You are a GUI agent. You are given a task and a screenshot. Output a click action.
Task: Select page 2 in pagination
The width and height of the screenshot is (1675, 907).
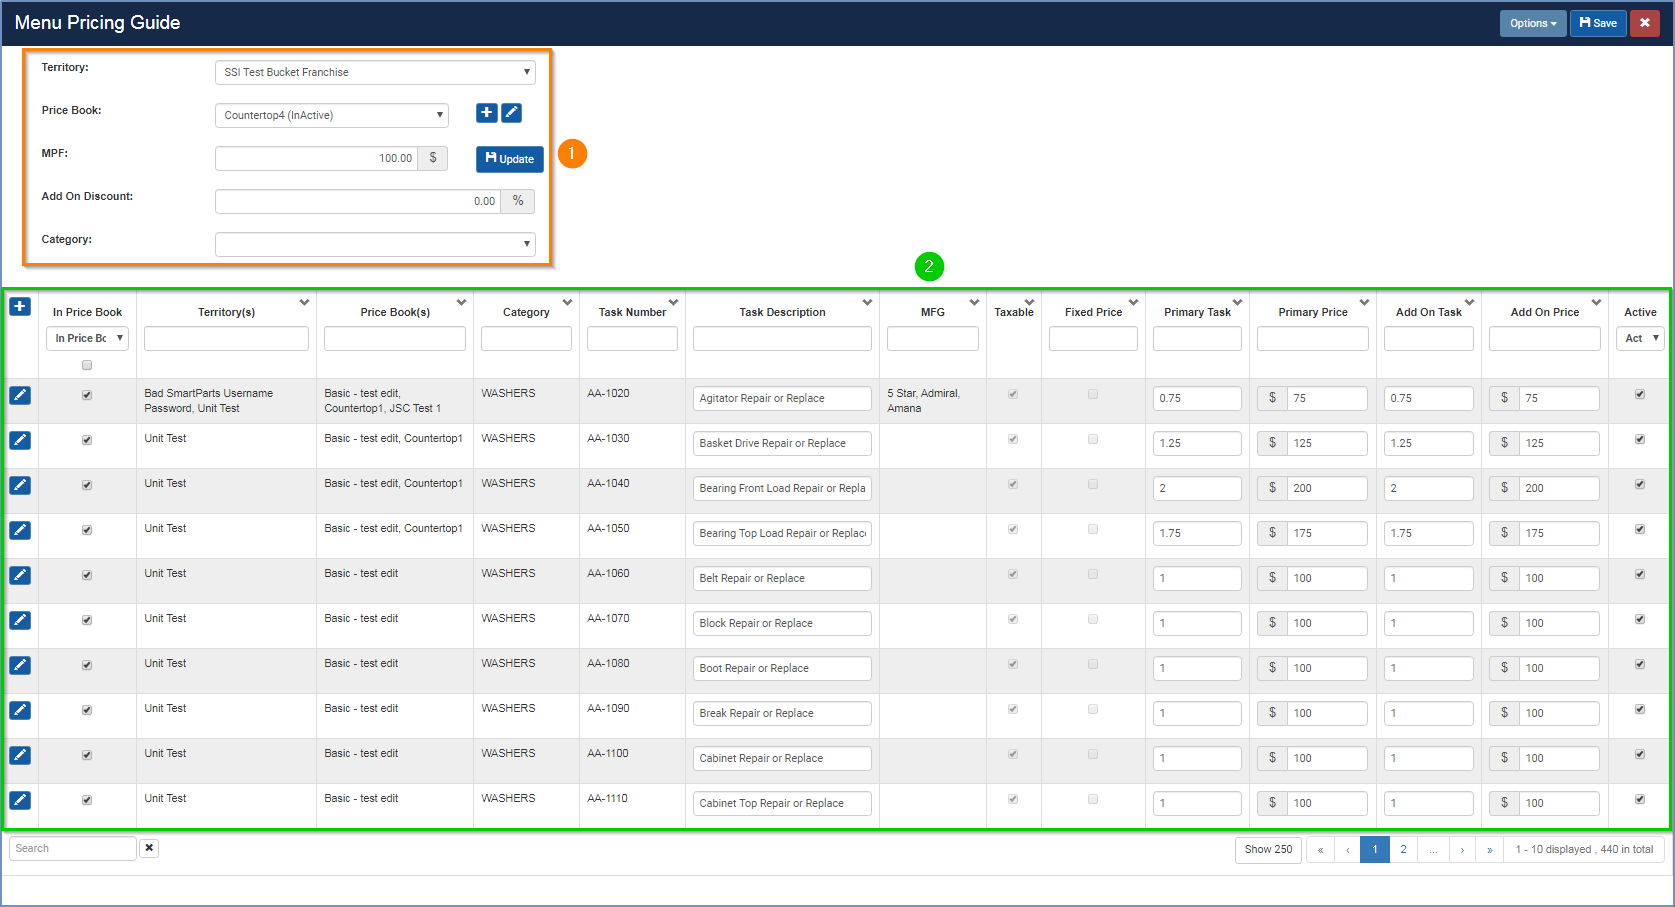(1403, 850)
